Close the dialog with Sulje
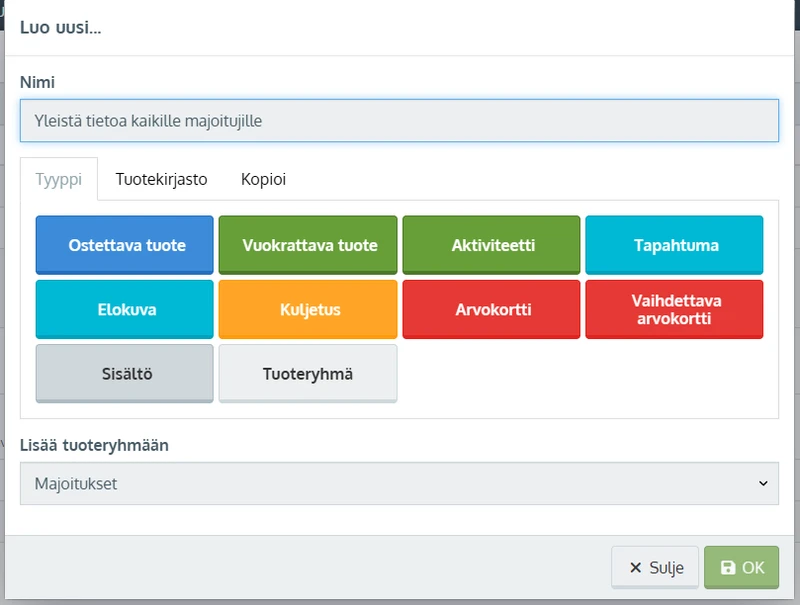Viewport: 800px width, 605px height. [x=655, y=567]
